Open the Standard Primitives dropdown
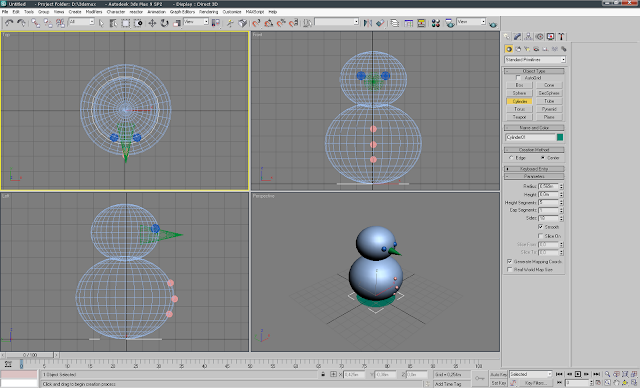 pos(535,60)
